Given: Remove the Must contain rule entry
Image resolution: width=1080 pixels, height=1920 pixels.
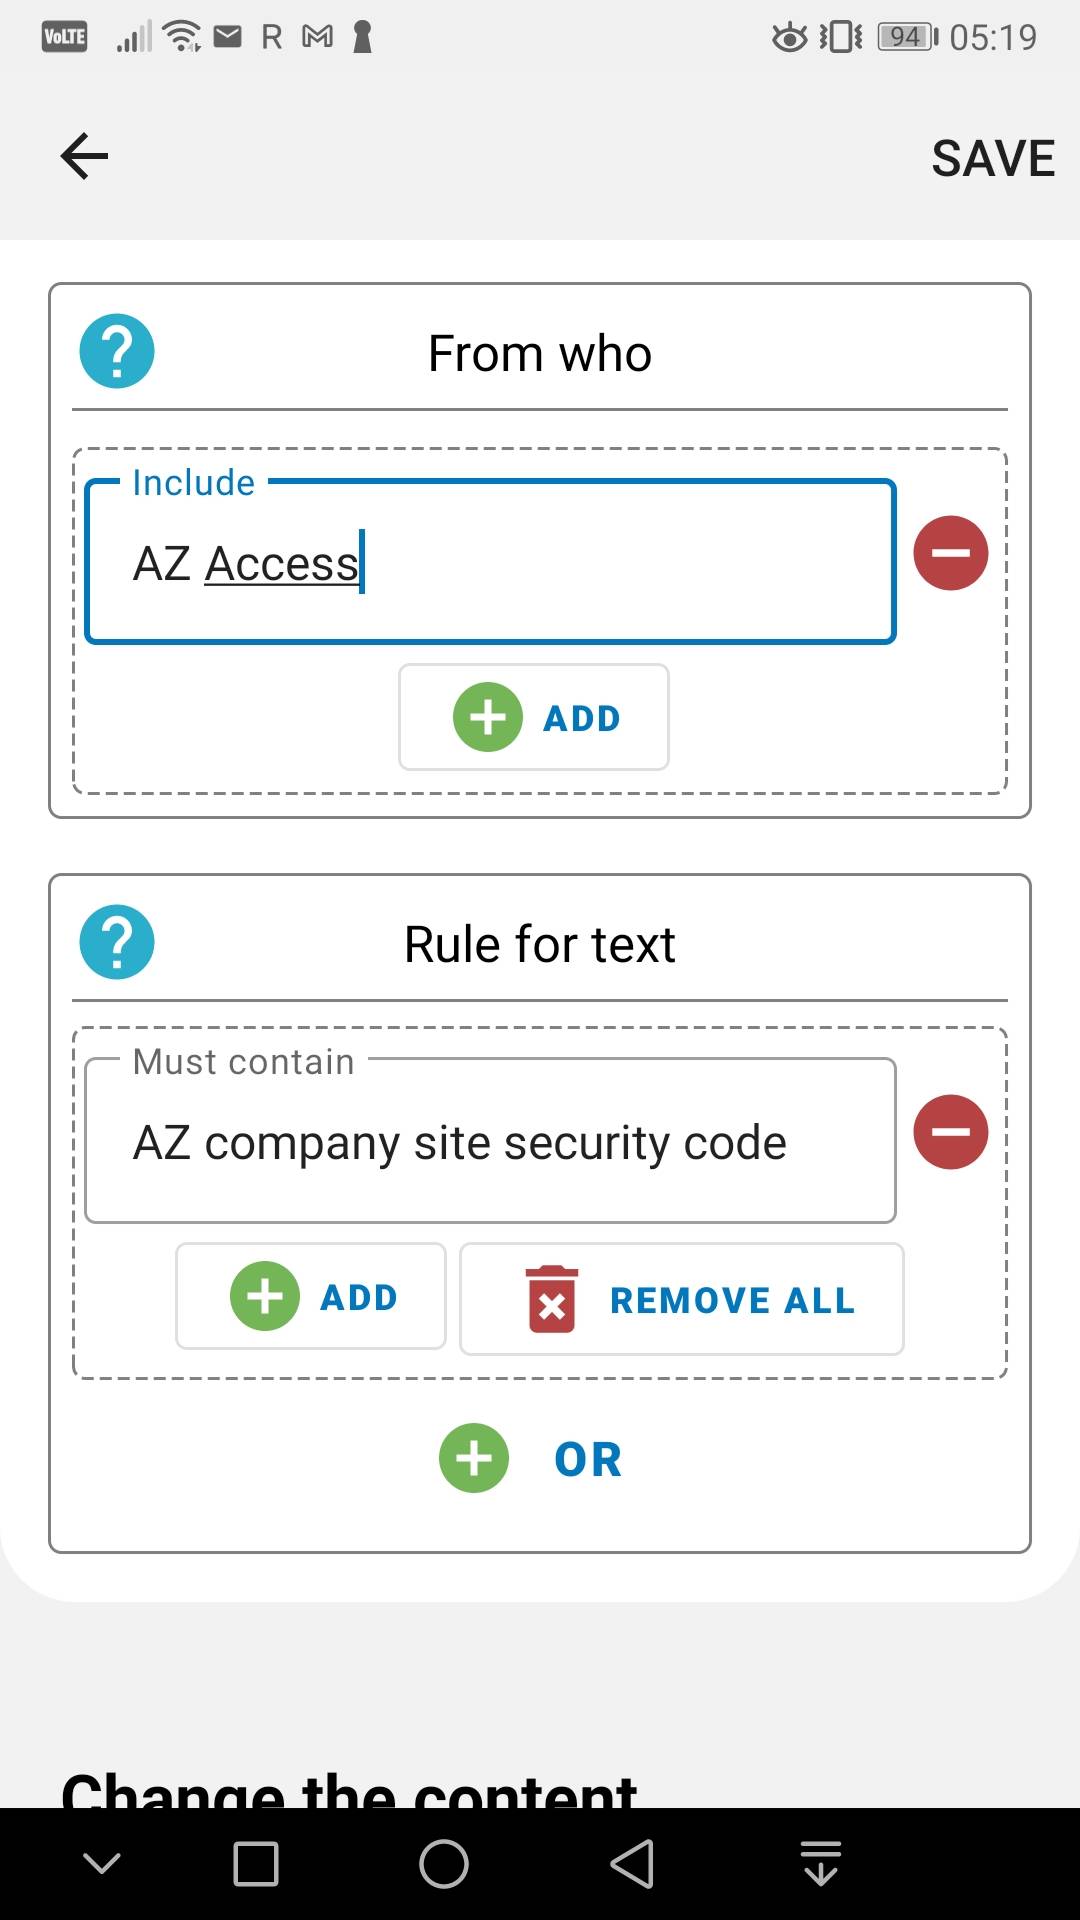Looking at the screenshot, I should click(x=950, y=1132).
